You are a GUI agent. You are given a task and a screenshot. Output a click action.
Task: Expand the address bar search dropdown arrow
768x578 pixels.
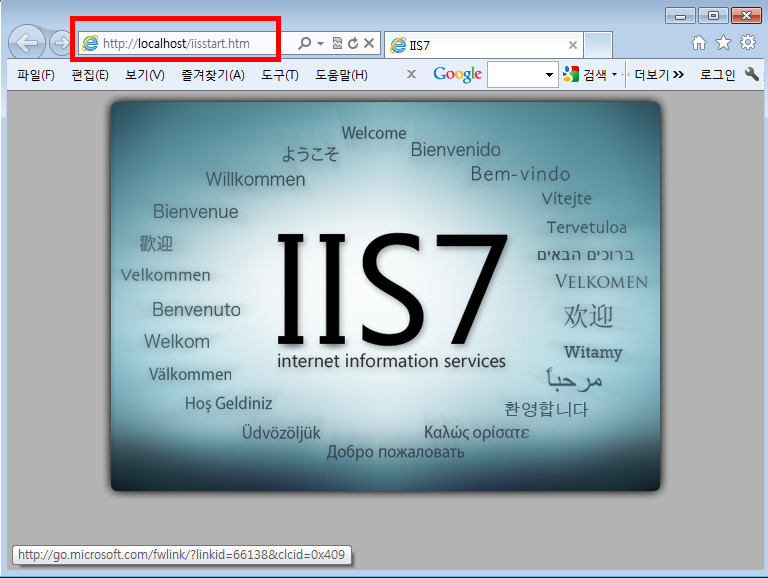[x=320, y=44]
